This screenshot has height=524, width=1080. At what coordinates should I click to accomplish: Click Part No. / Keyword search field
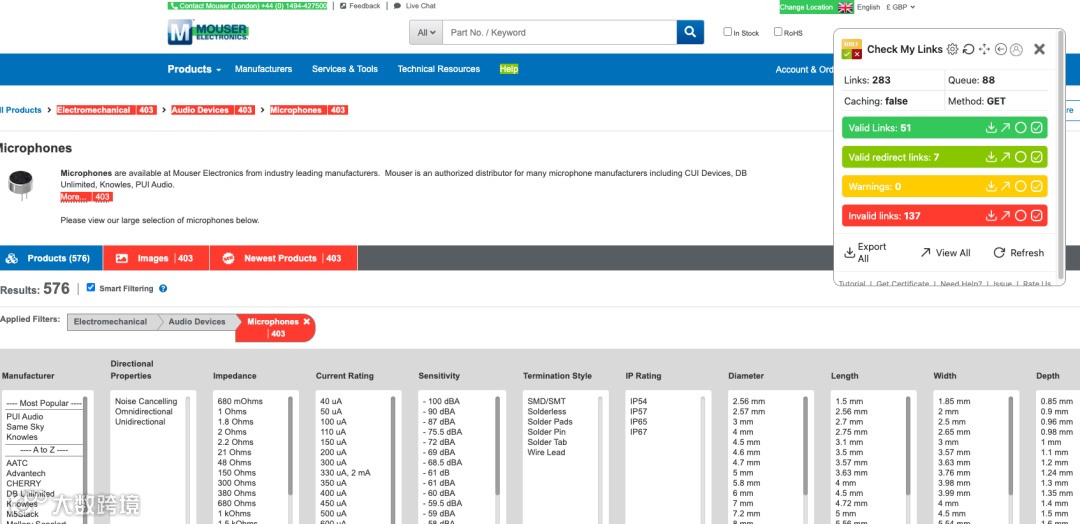pos(559,32)
